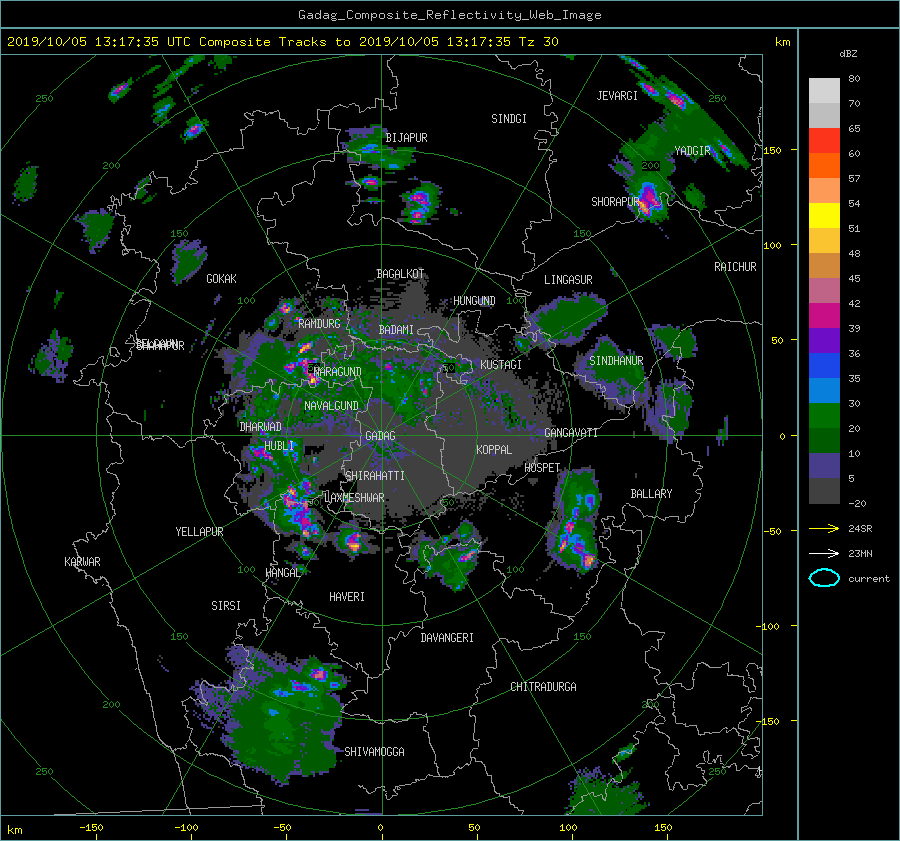This screenshot has height=841, width=900.
Task: Click the yellow 24SR track arrow in legend
Action: click(824, 528)
